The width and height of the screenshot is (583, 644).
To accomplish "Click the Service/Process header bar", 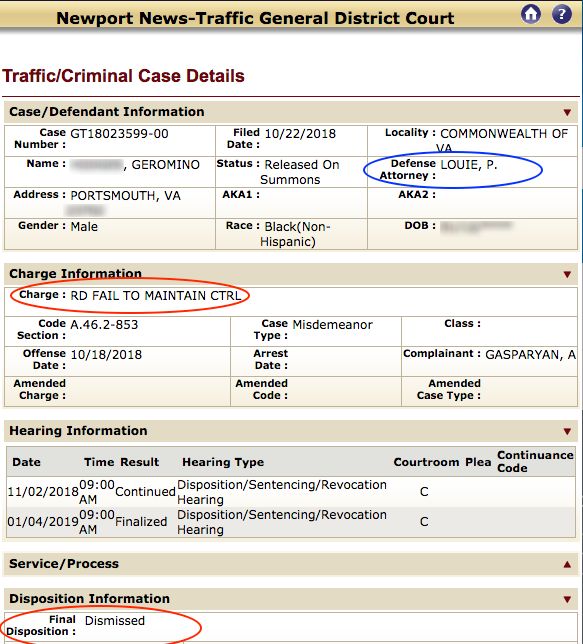I will pyautogui.click(x=291, y=564).
